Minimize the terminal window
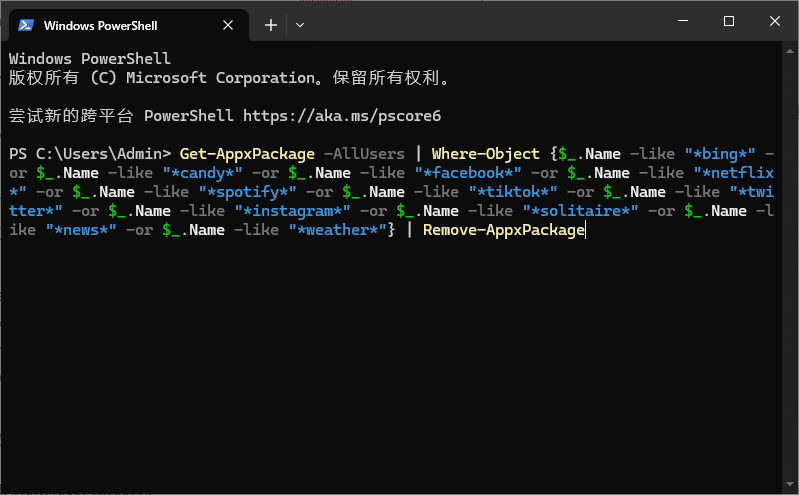The height and width of the screenshot is (495, 799). point(683,21)
